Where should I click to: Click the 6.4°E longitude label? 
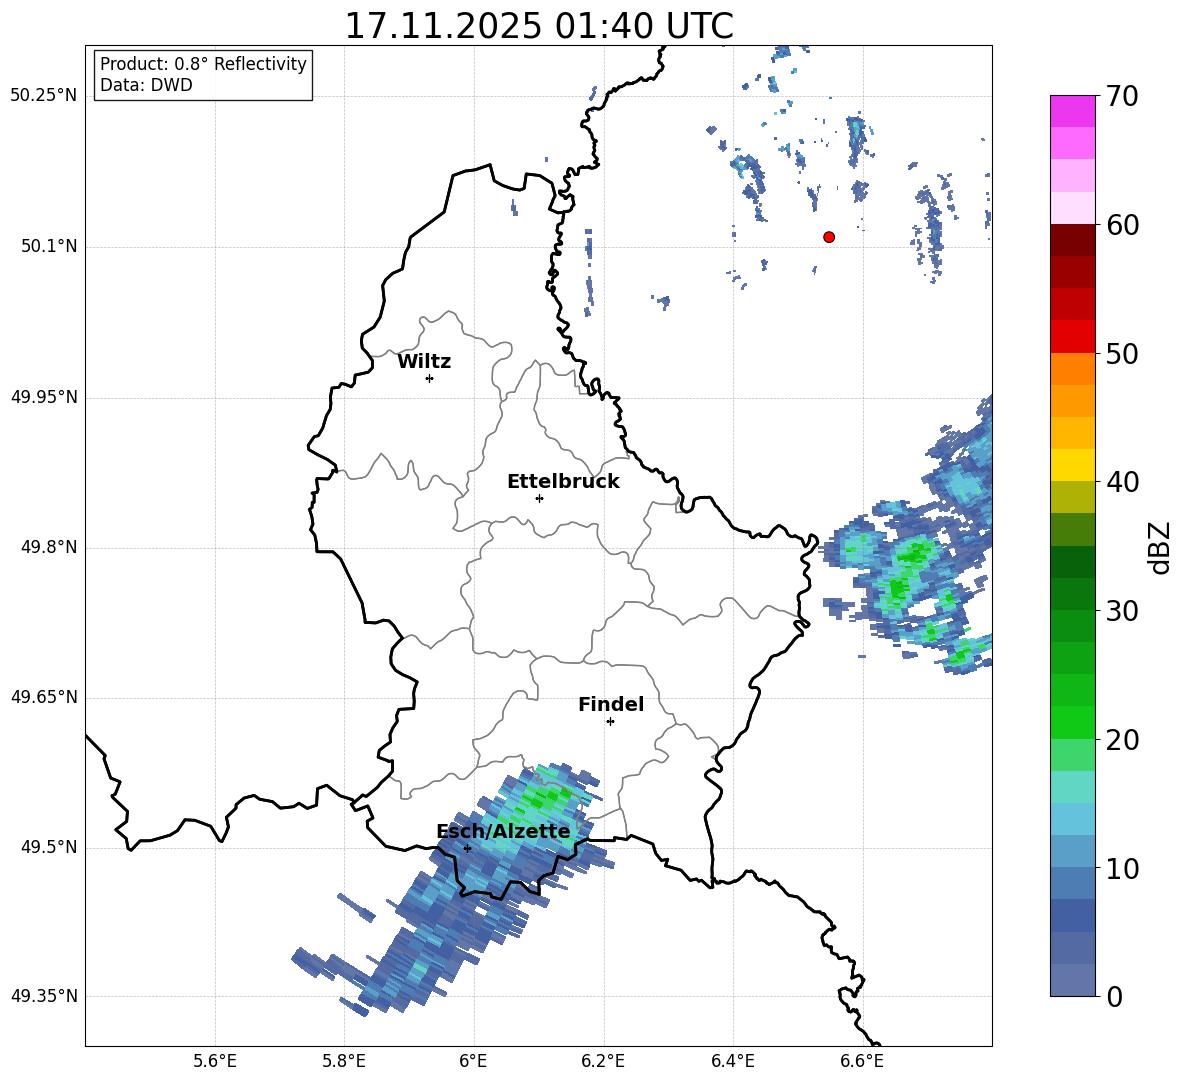pyautogui.click(x=732, y=1061)
